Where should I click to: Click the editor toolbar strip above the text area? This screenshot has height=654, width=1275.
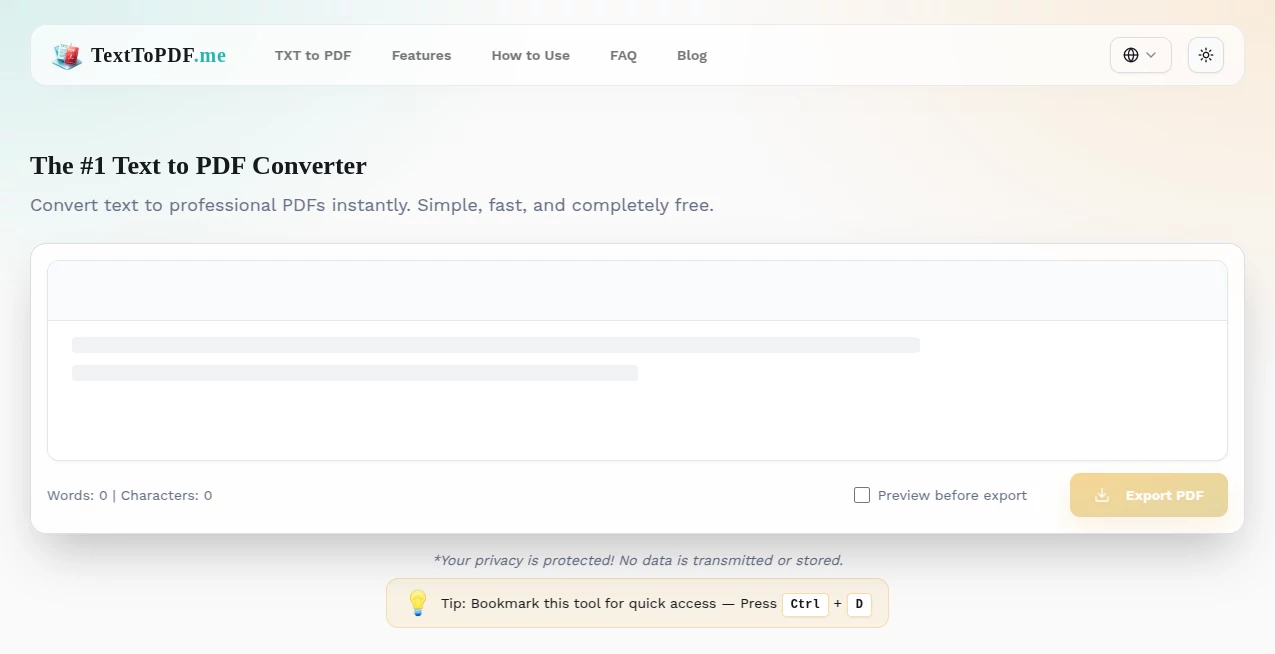[x=637, y=288]
